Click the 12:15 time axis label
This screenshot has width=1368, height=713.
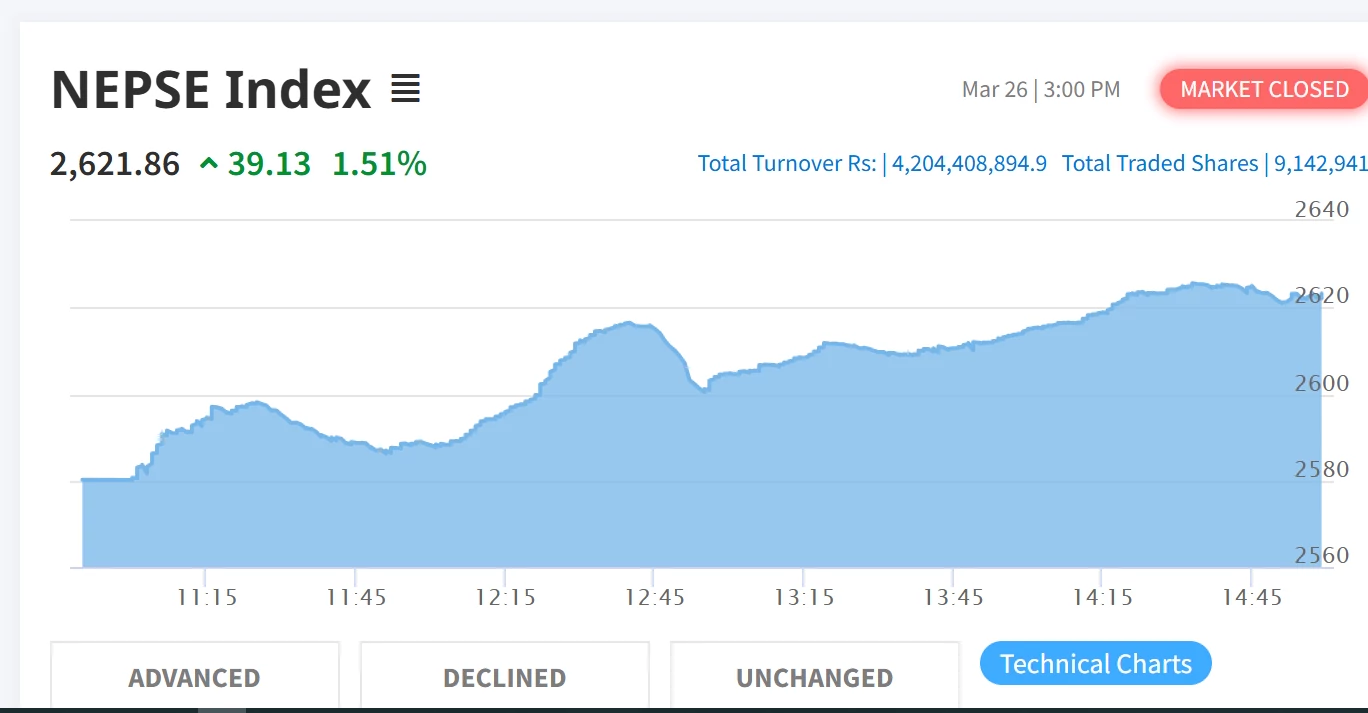click(505, 597)
